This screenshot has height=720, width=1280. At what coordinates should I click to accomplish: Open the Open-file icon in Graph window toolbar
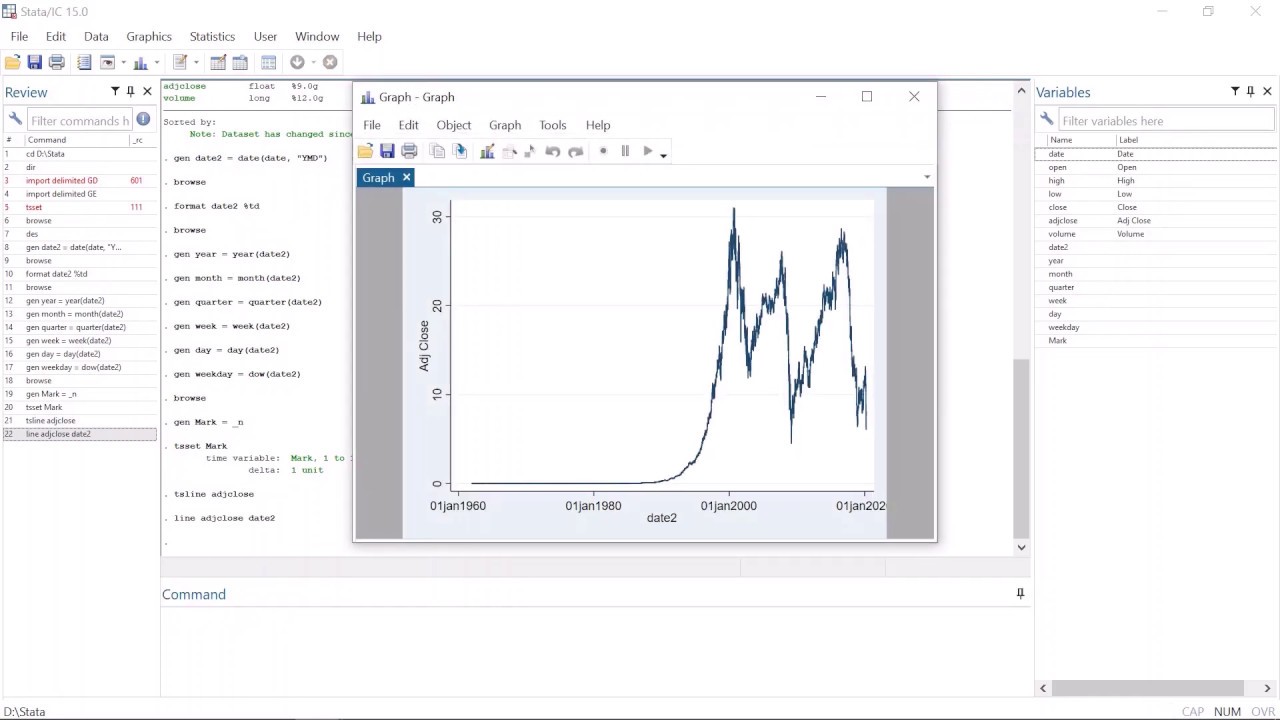pyautogui.click(x=365, y=151)
